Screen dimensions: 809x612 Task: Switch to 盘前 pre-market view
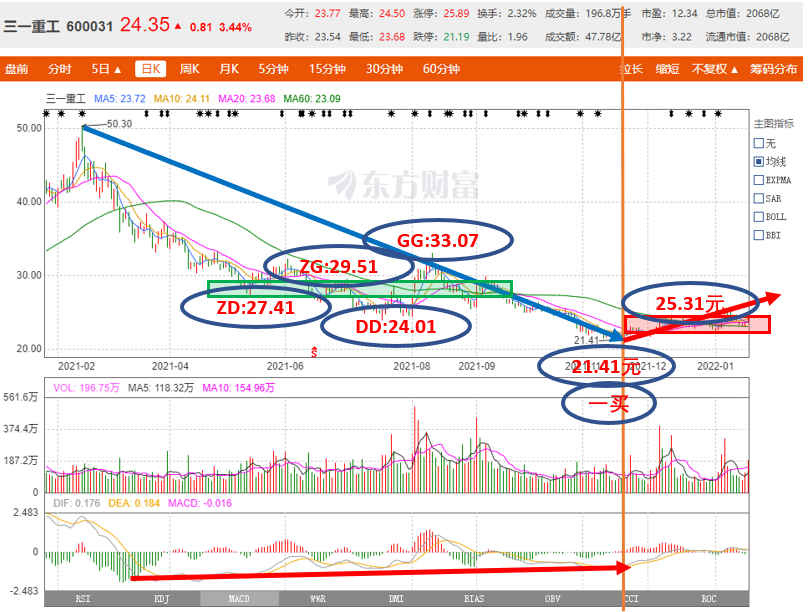point(17,69)
